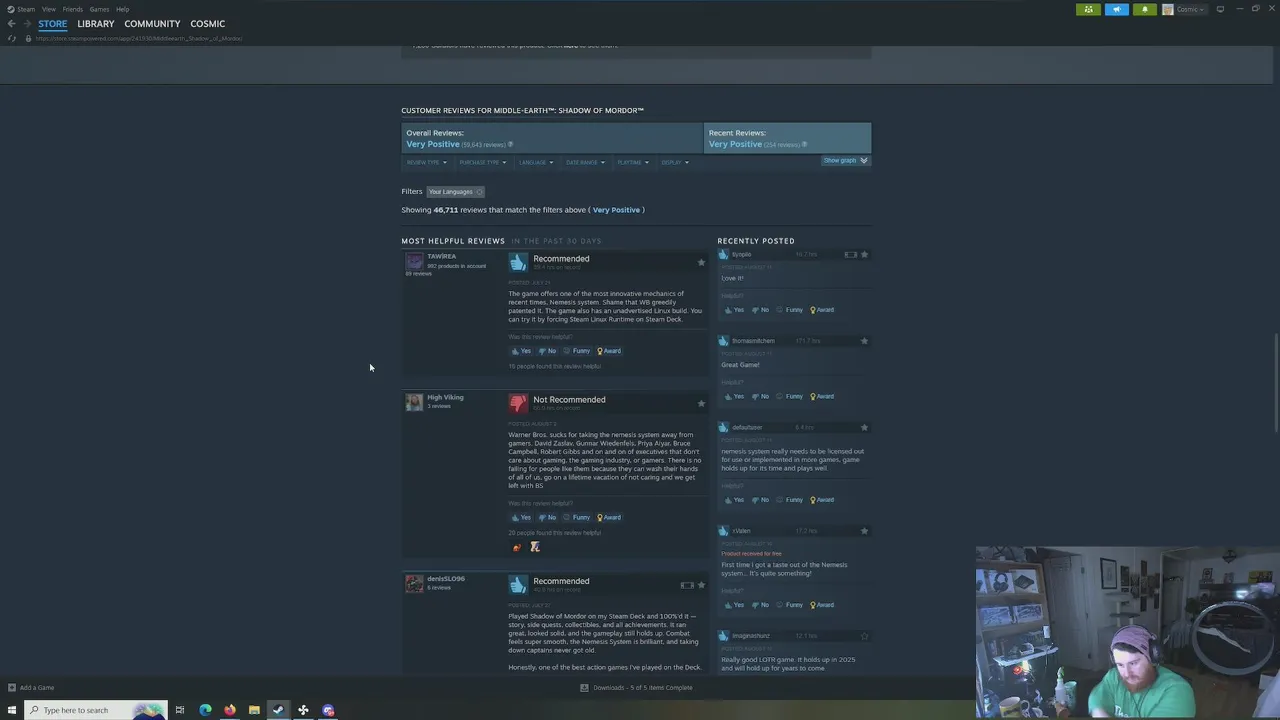Open the Display filter dropdown
Screen dimensions: 1280x720
(x=675, y=162)
